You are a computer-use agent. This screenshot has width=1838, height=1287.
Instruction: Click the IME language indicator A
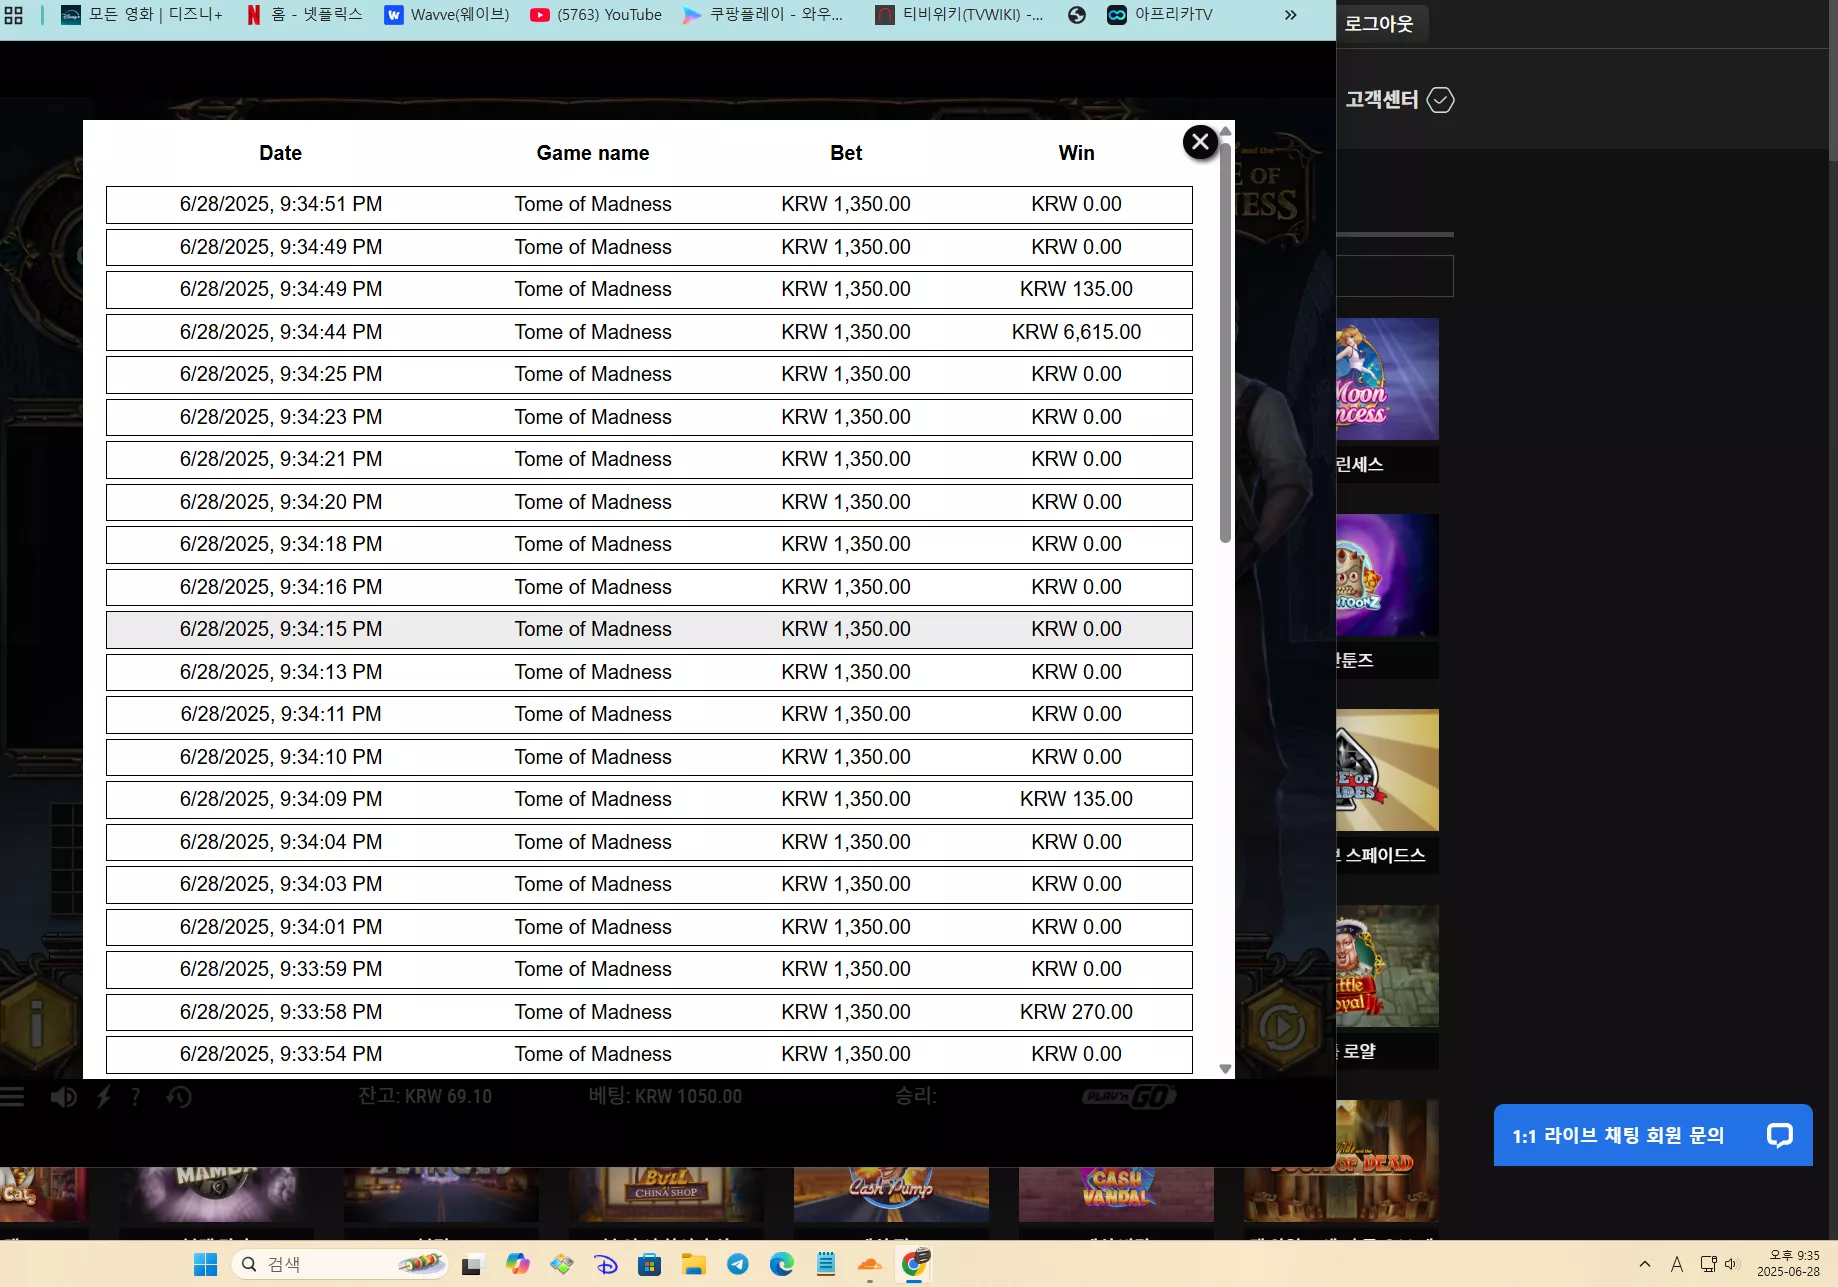pos(1677,1264)
